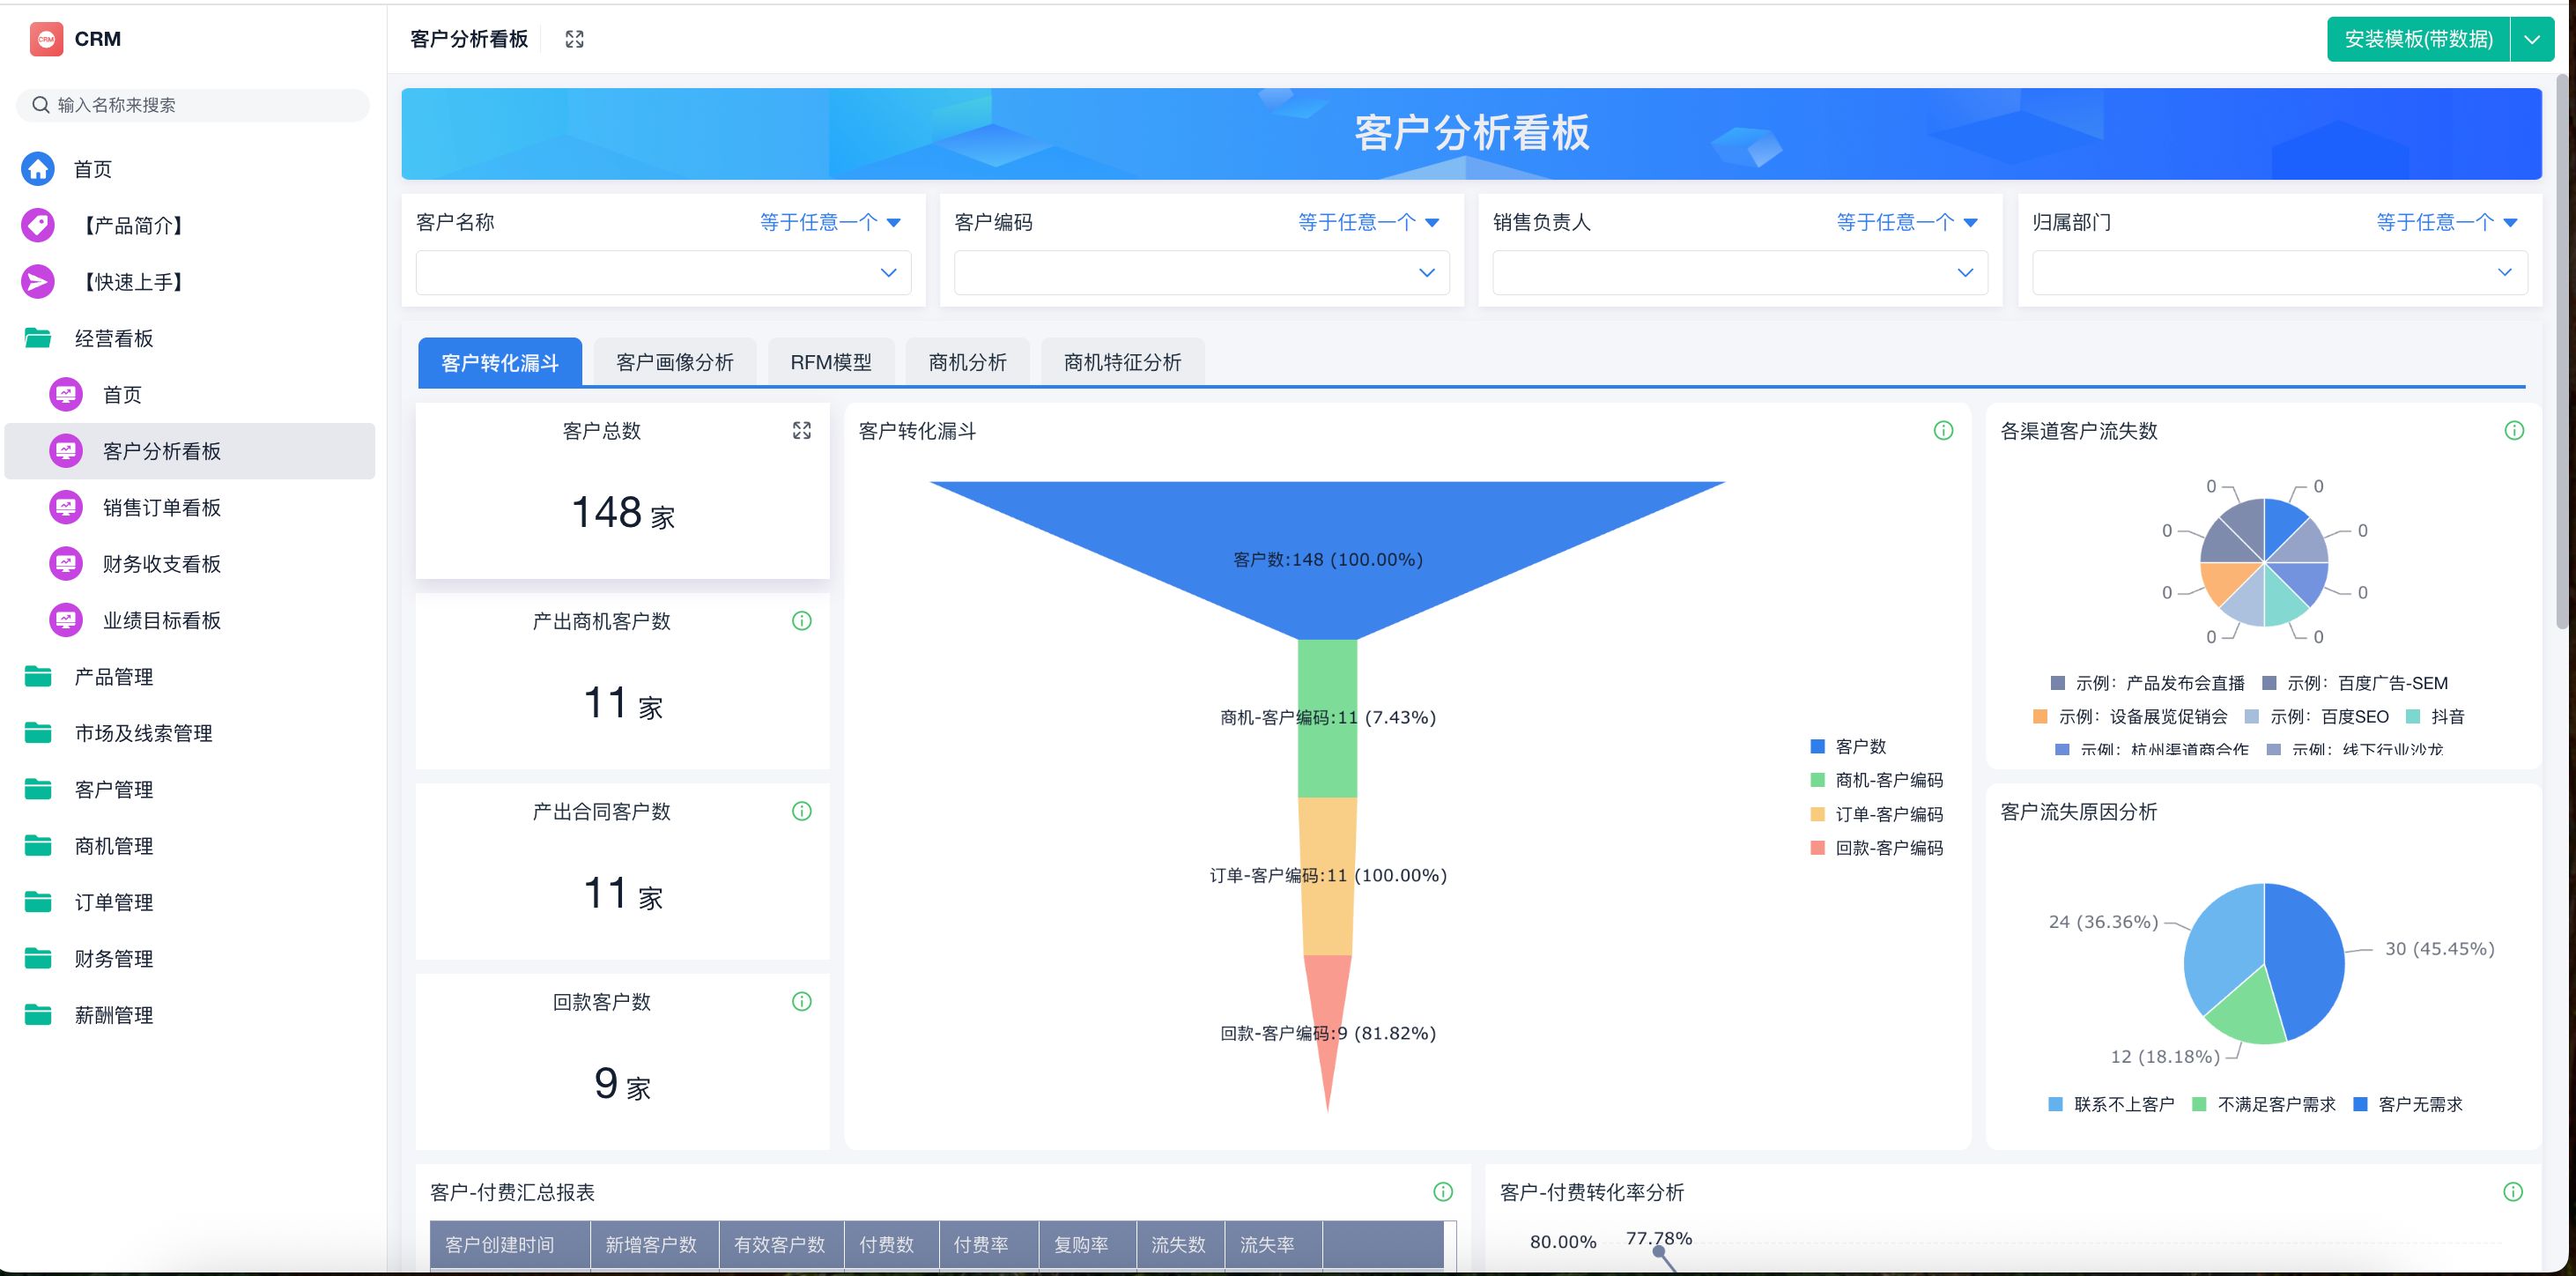
Task: Open 等于任意一个 operator dropdown for 销售负责人
Action: pos(1906,222)
